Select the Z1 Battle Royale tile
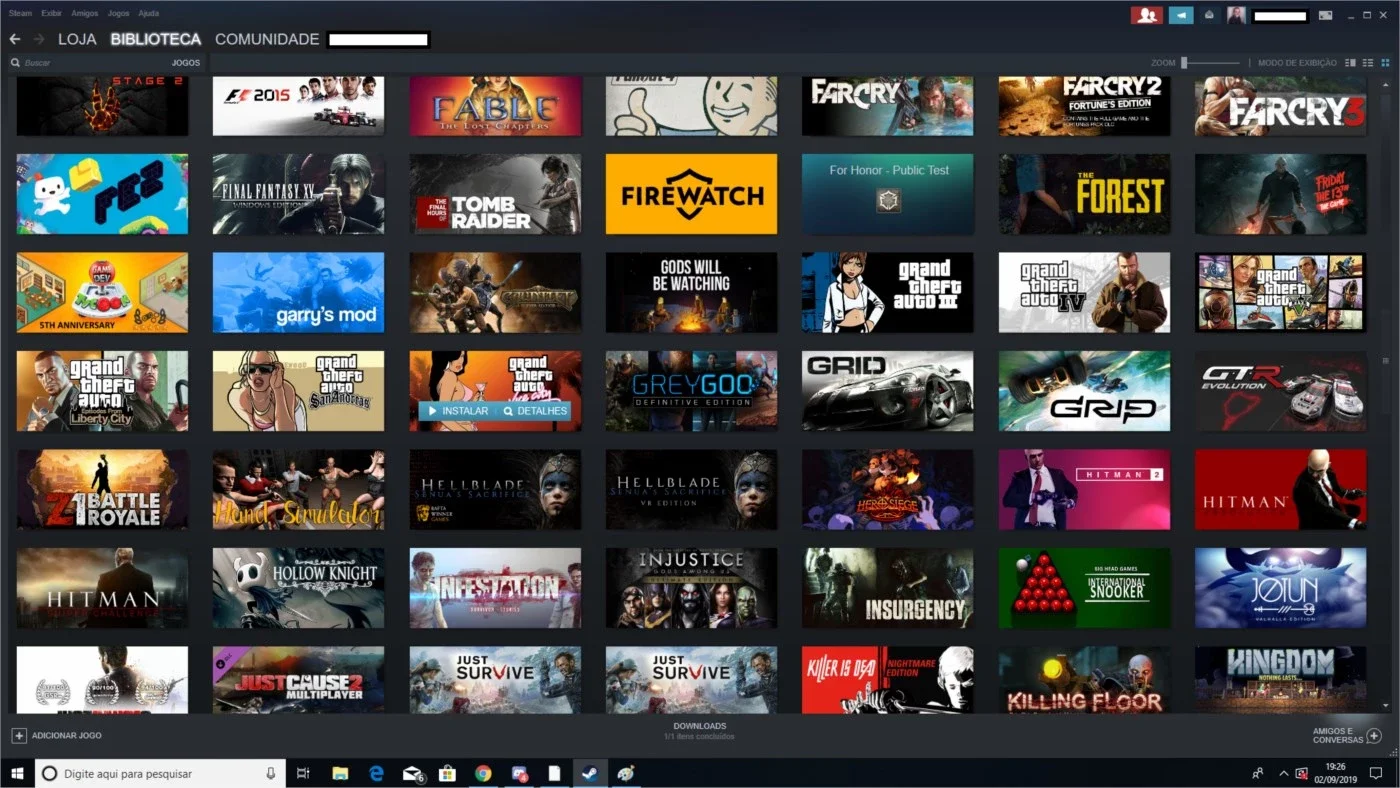This screenshot has height=788, width=1400. coord(102,489)
